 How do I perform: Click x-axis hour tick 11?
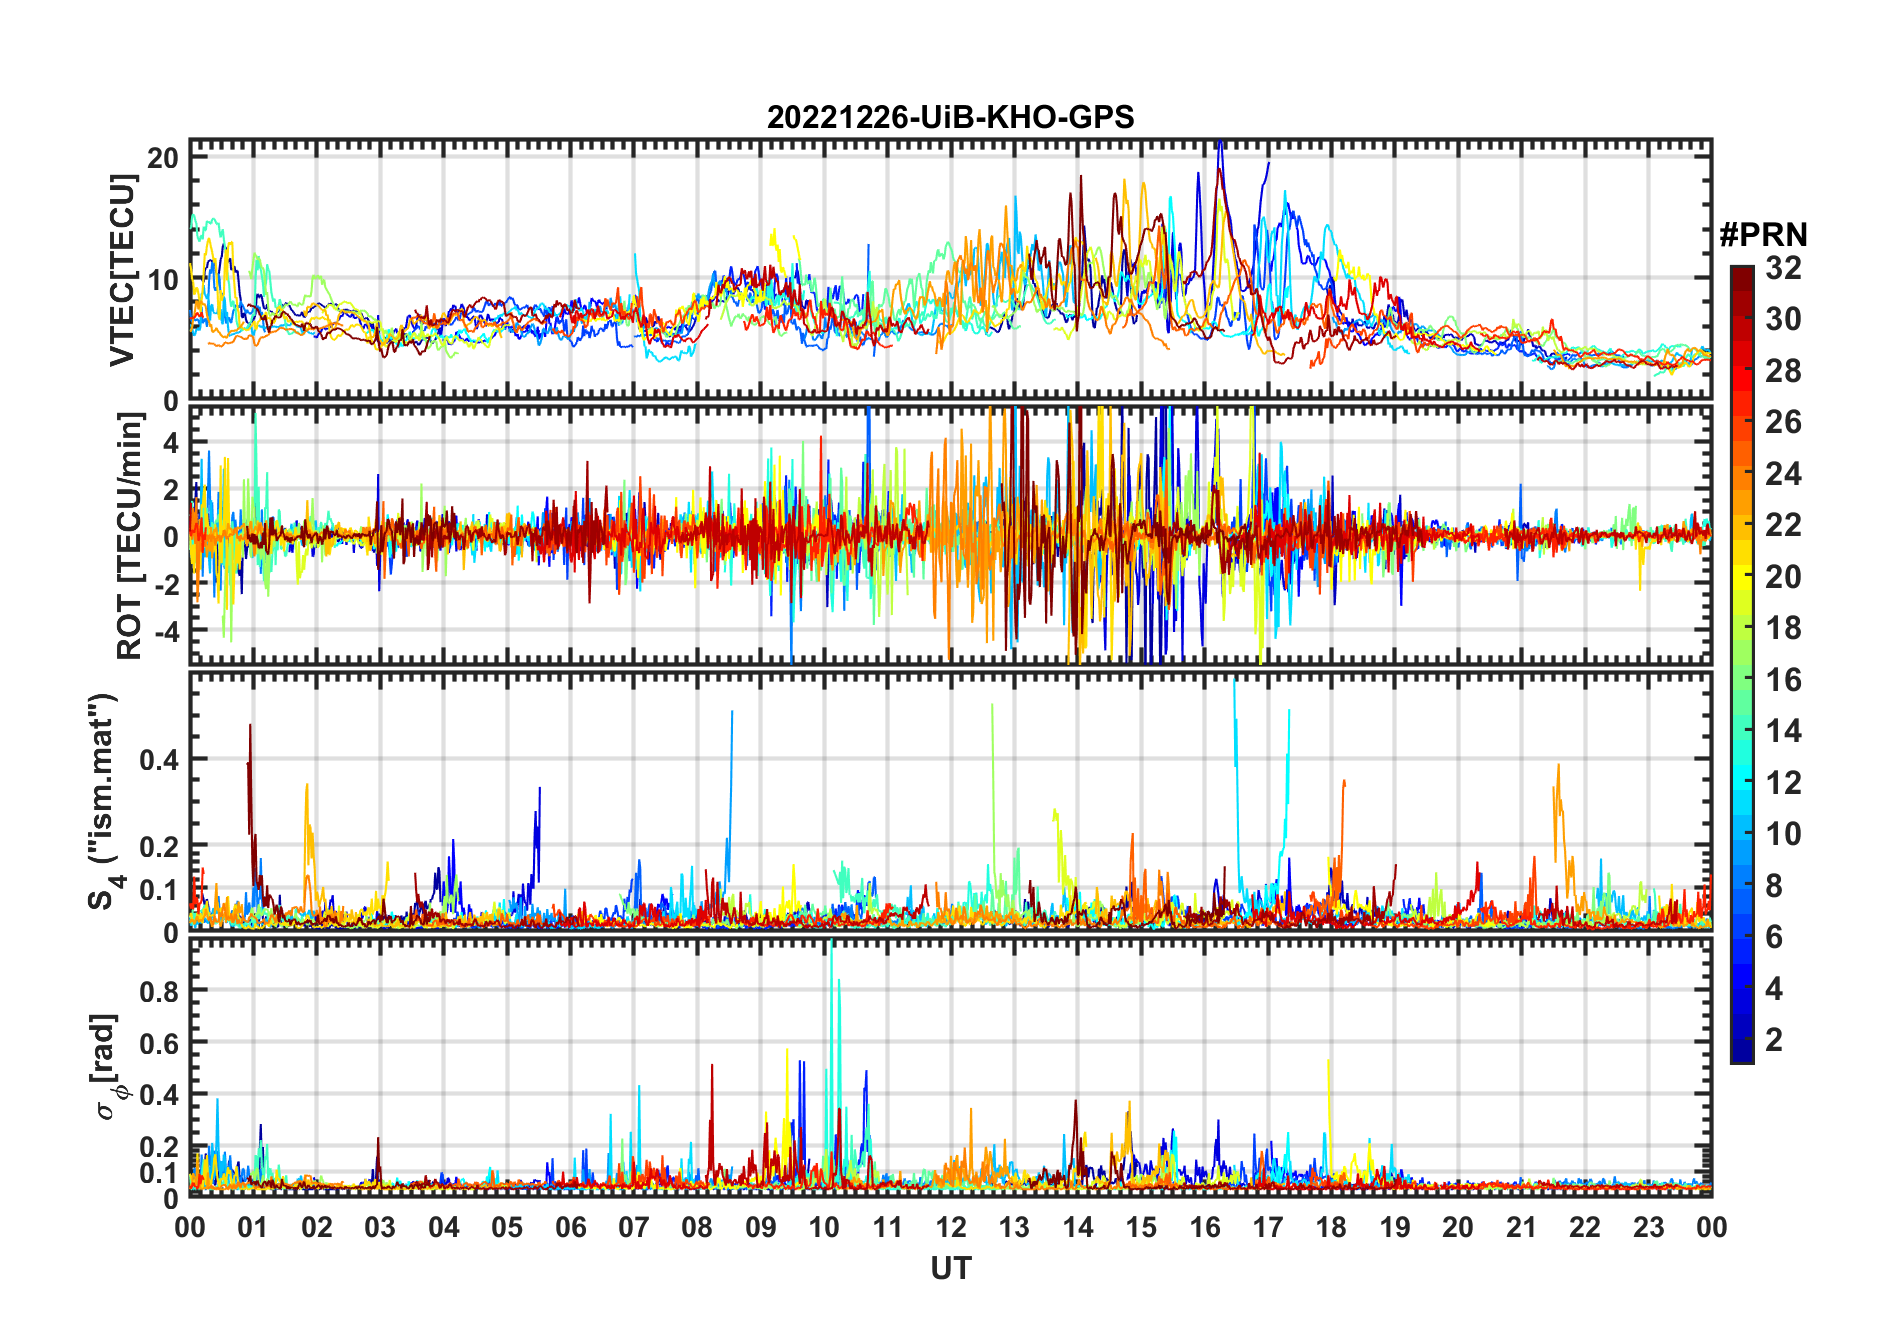click(x=888, y=1227)
